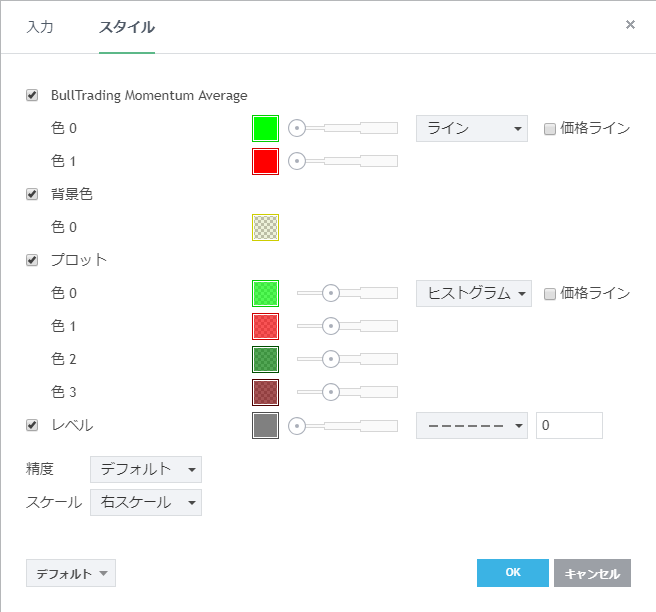Click the レベル value input field
656x612 pixels.
pyautogui.click(x=569, y=425)
